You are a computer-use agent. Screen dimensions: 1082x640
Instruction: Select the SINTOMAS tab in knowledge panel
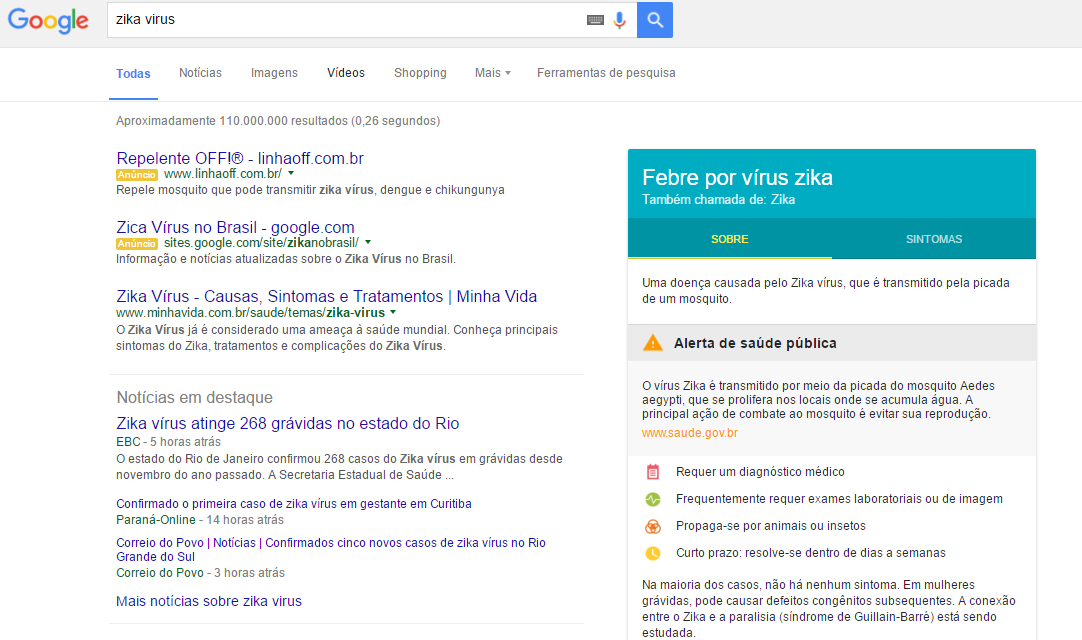(934, 239)
